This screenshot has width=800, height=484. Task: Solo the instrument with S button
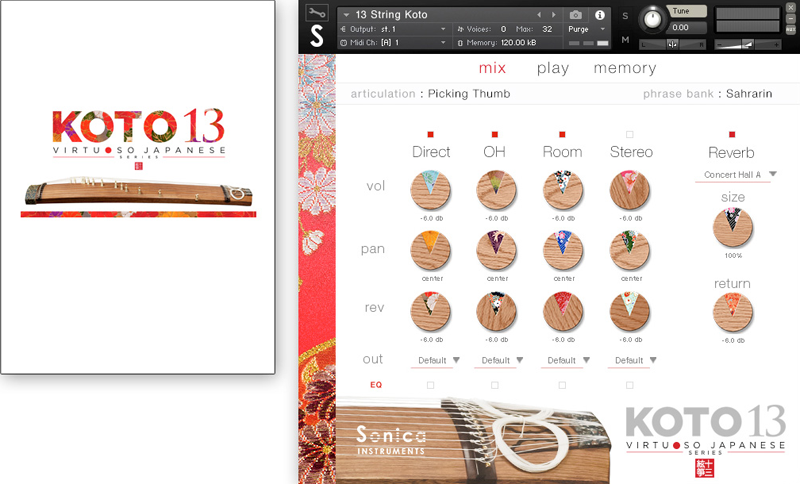tap(625, 16)
